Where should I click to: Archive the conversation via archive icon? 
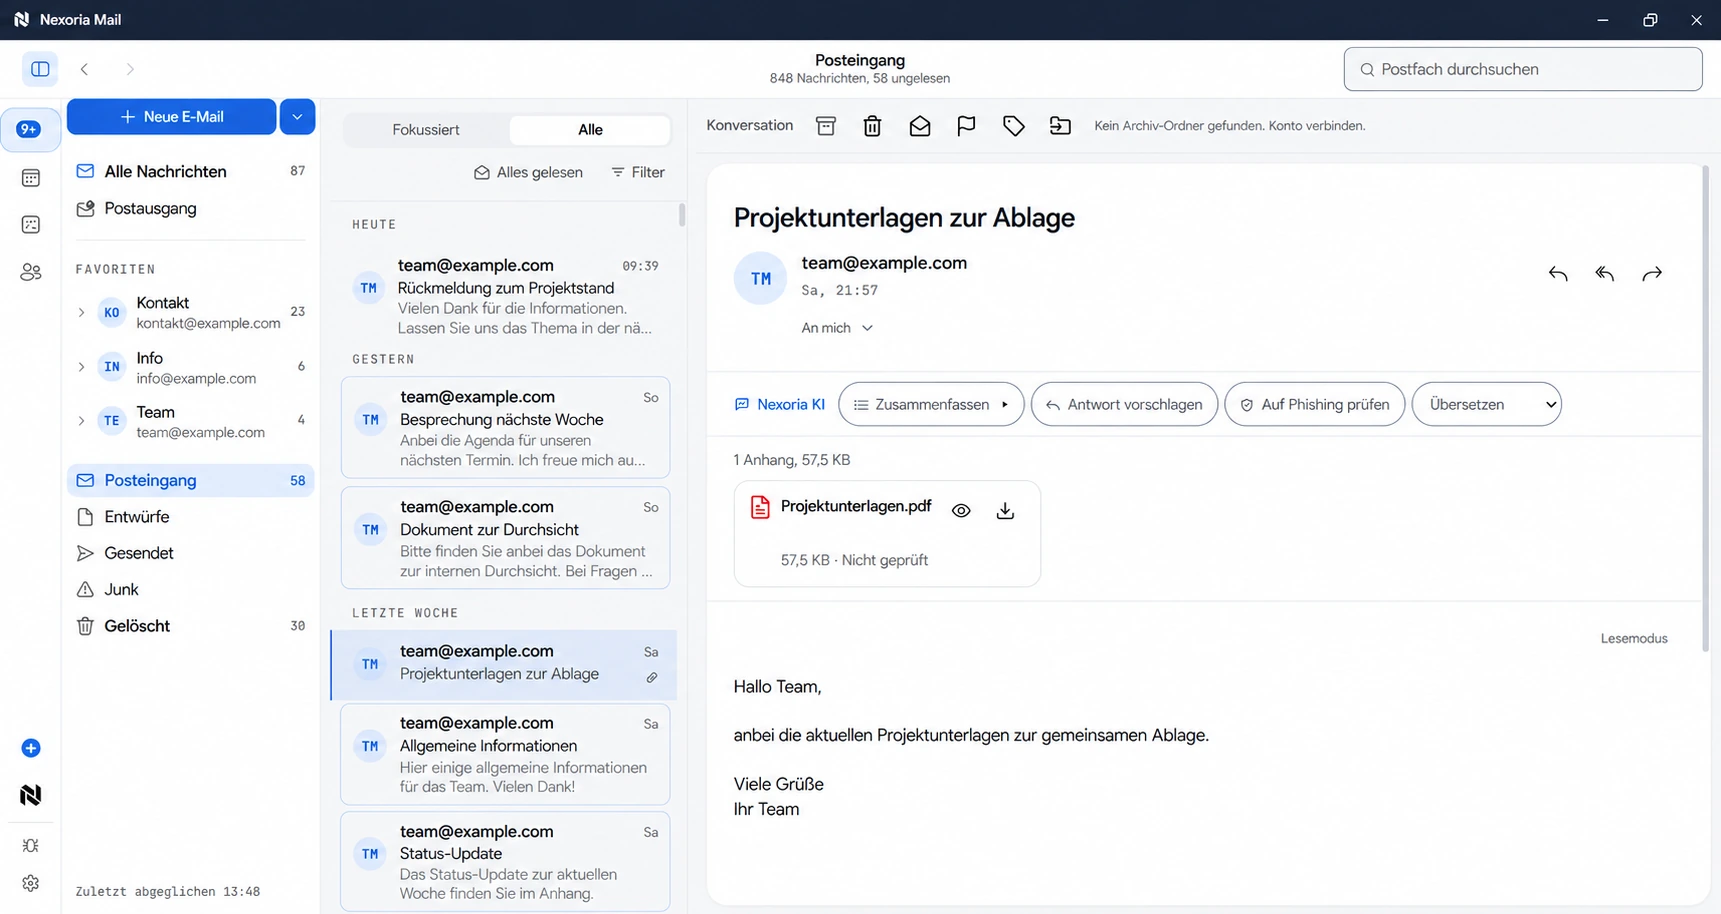click(x=826, y=126)
